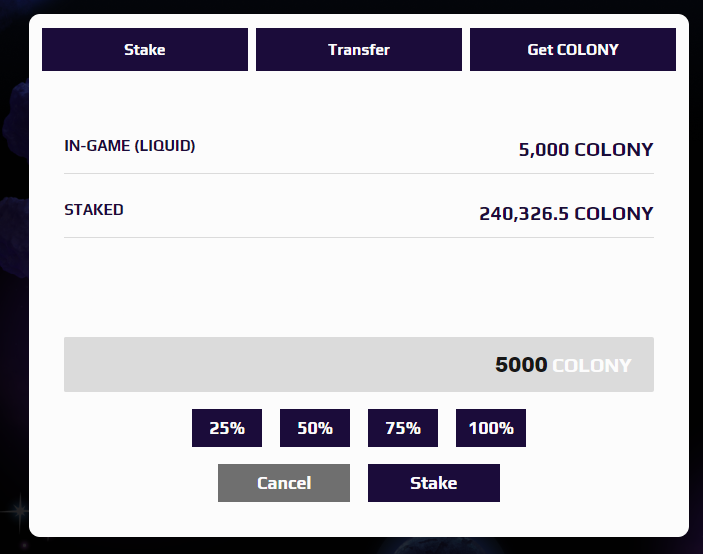Click the greyed COLONY suffix in input
The width and height of the screenshot is (703, 554).
591,365
